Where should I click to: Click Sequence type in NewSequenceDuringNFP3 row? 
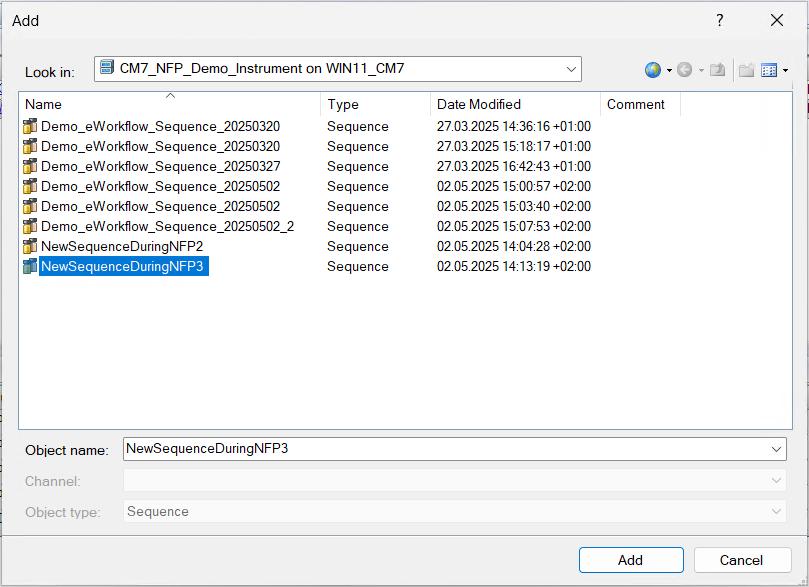[358, 266]
